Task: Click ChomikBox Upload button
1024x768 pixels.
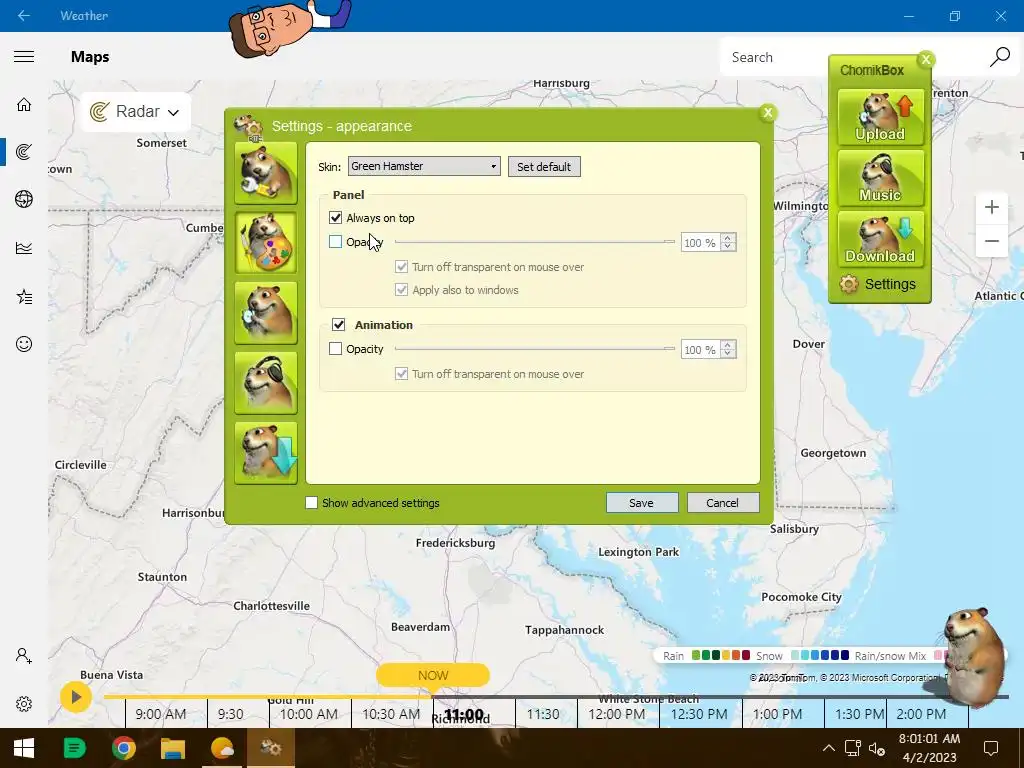Action: tap(880, 117)
